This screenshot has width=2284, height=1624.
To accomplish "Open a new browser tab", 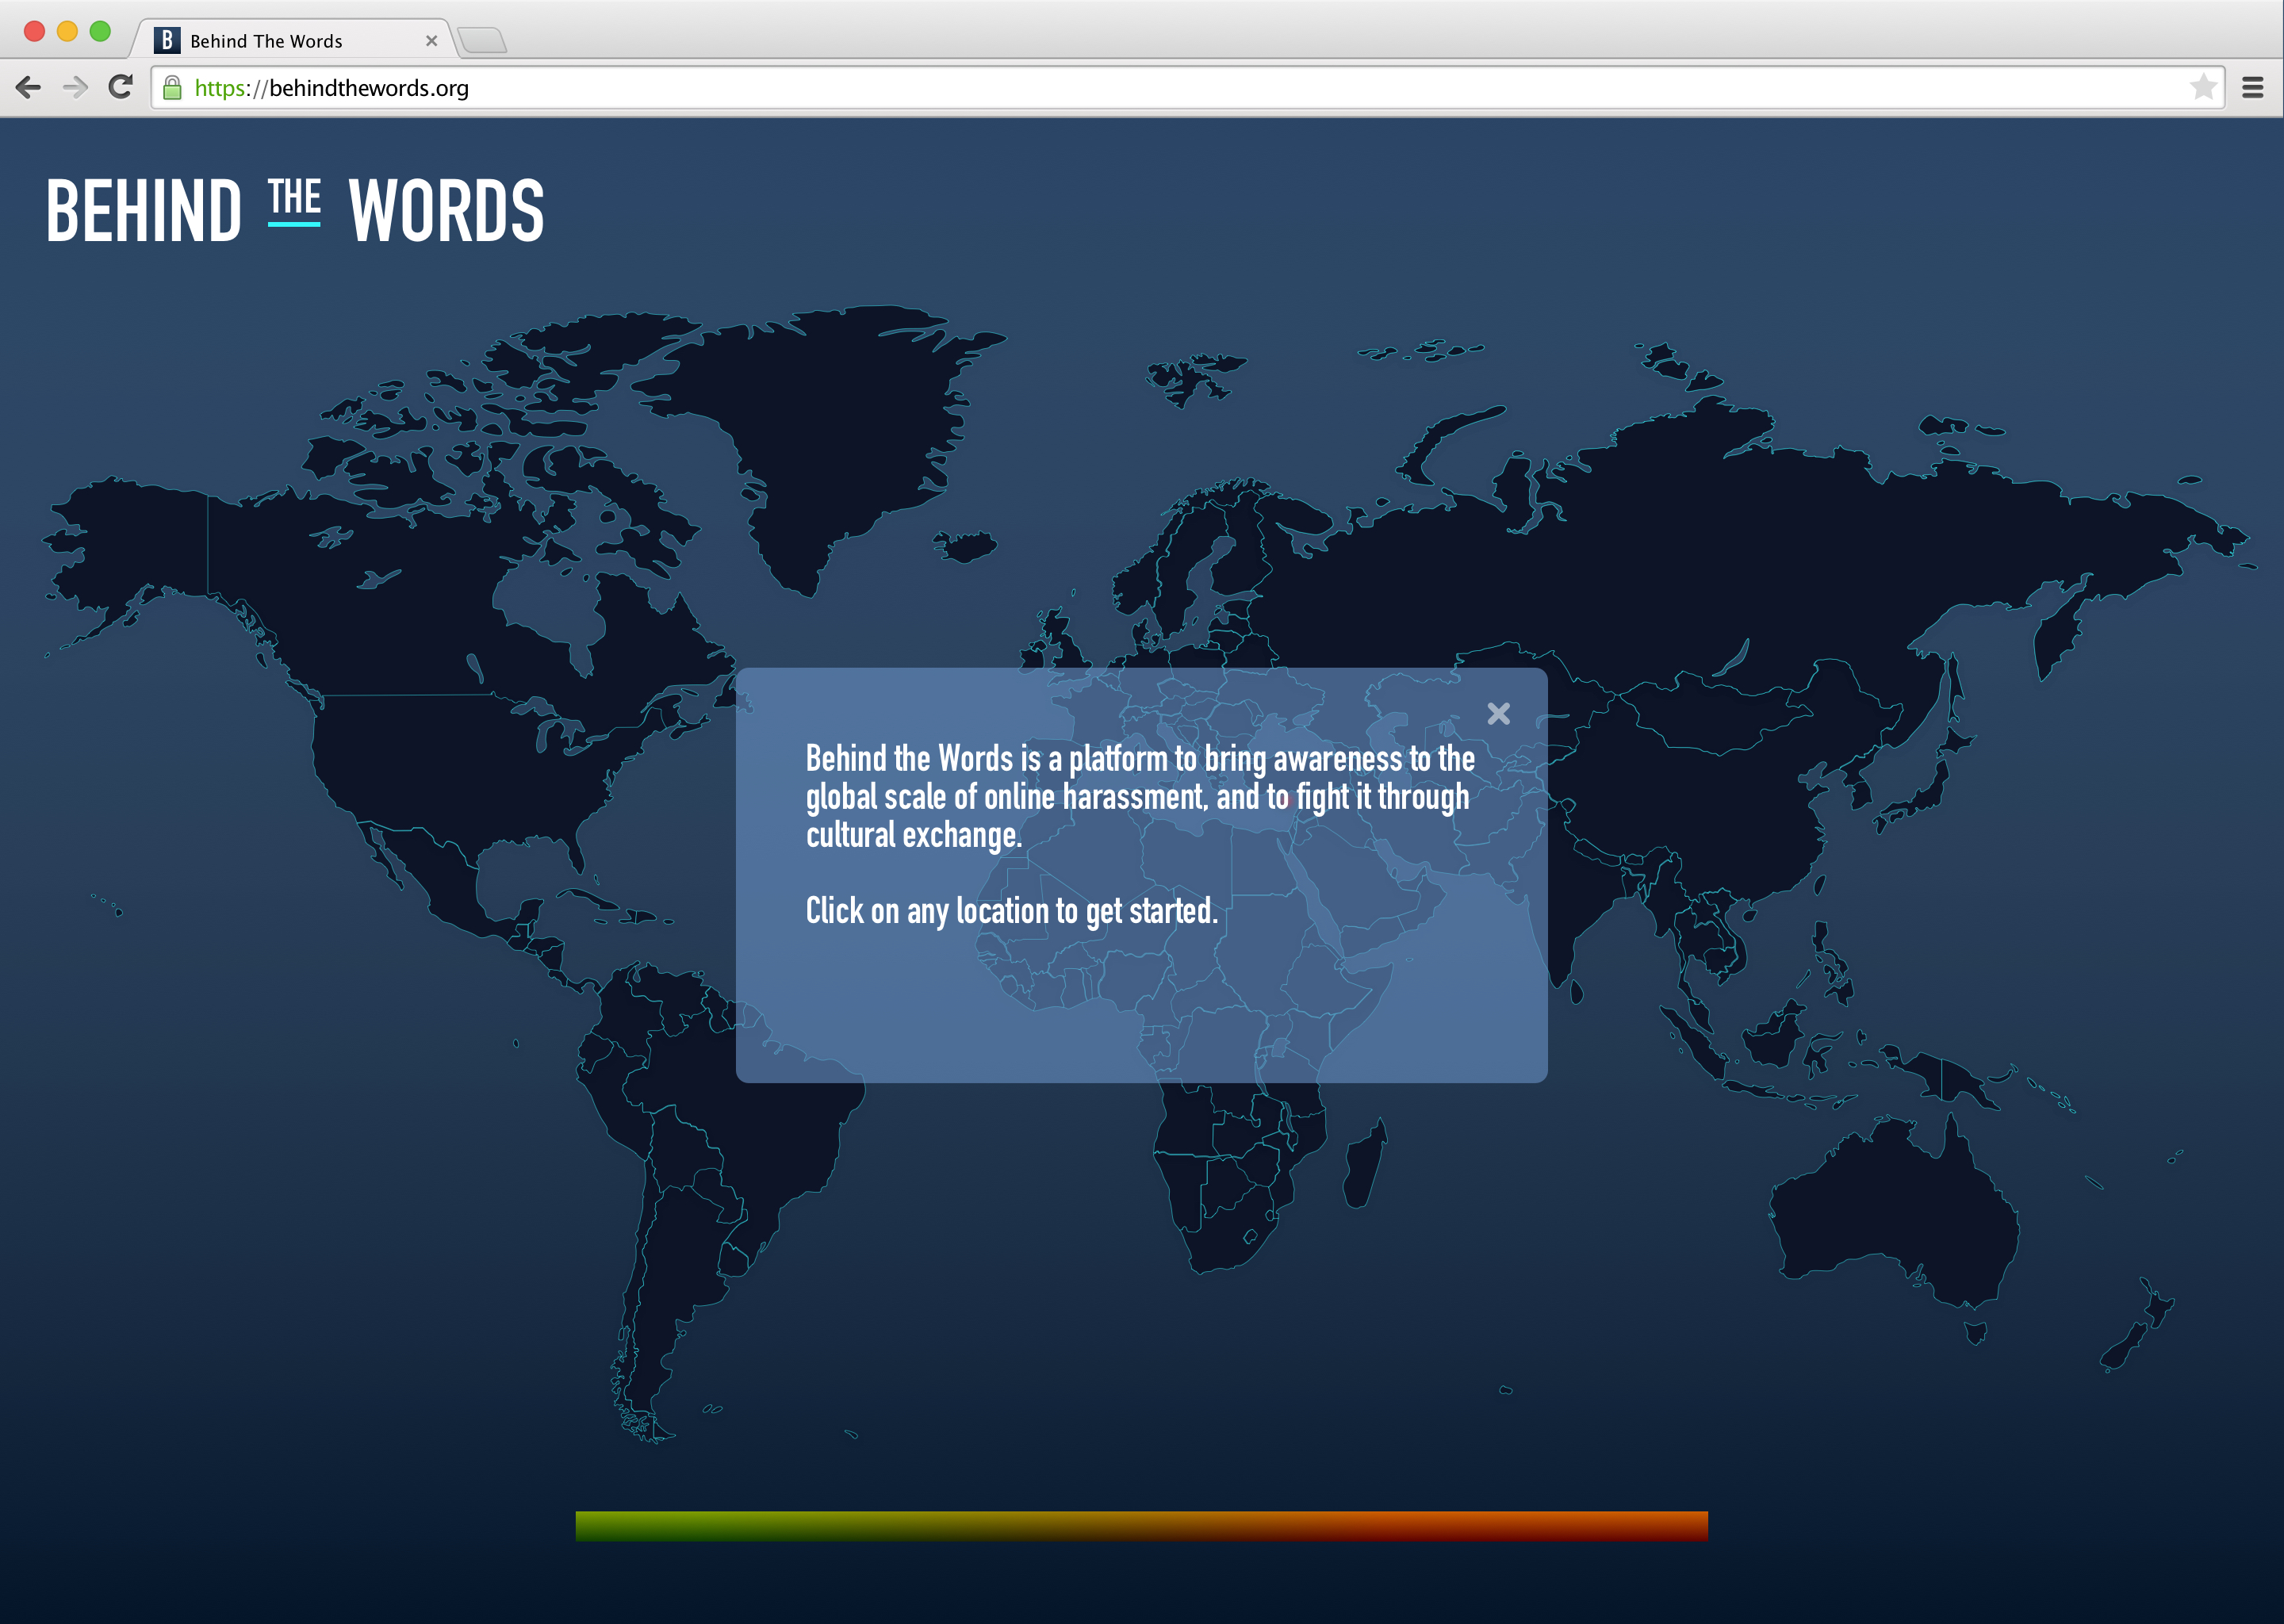I will point(482,41).
